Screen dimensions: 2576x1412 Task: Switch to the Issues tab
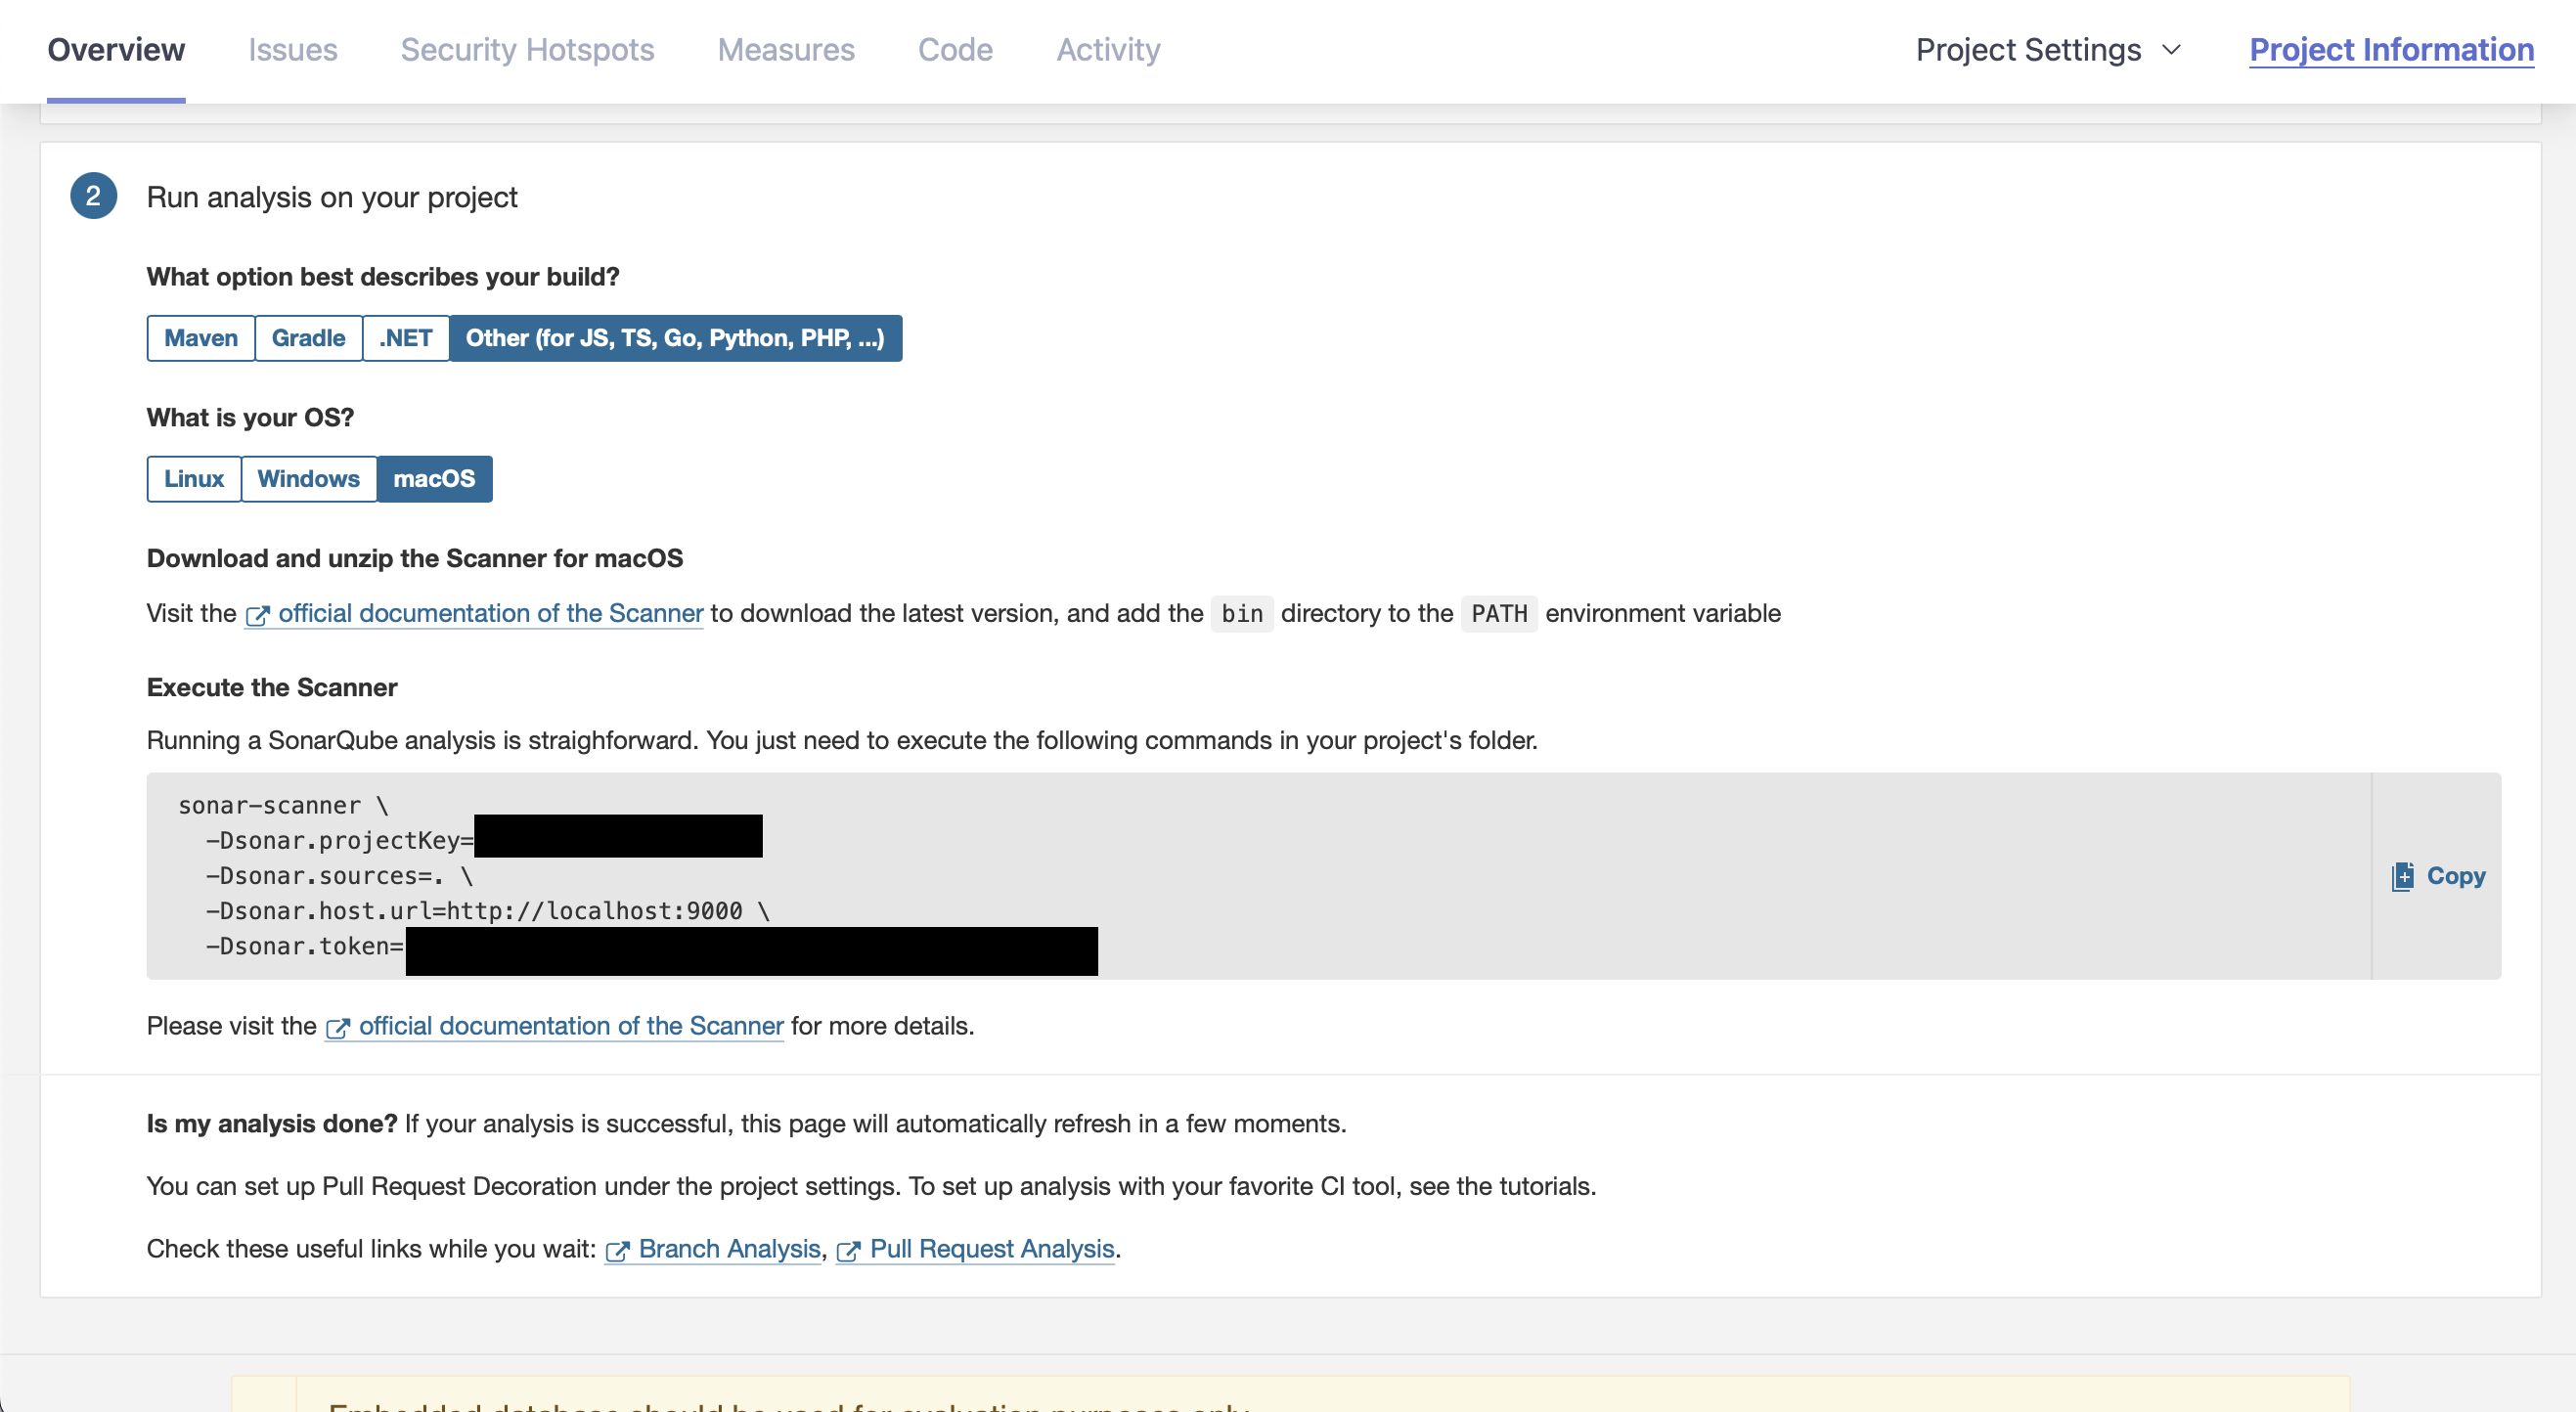293,49
